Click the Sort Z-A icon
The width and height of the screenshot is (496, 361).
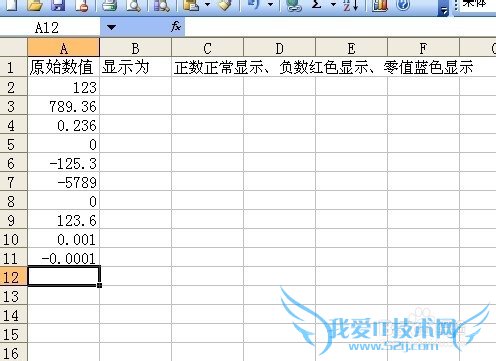point(350,5)
